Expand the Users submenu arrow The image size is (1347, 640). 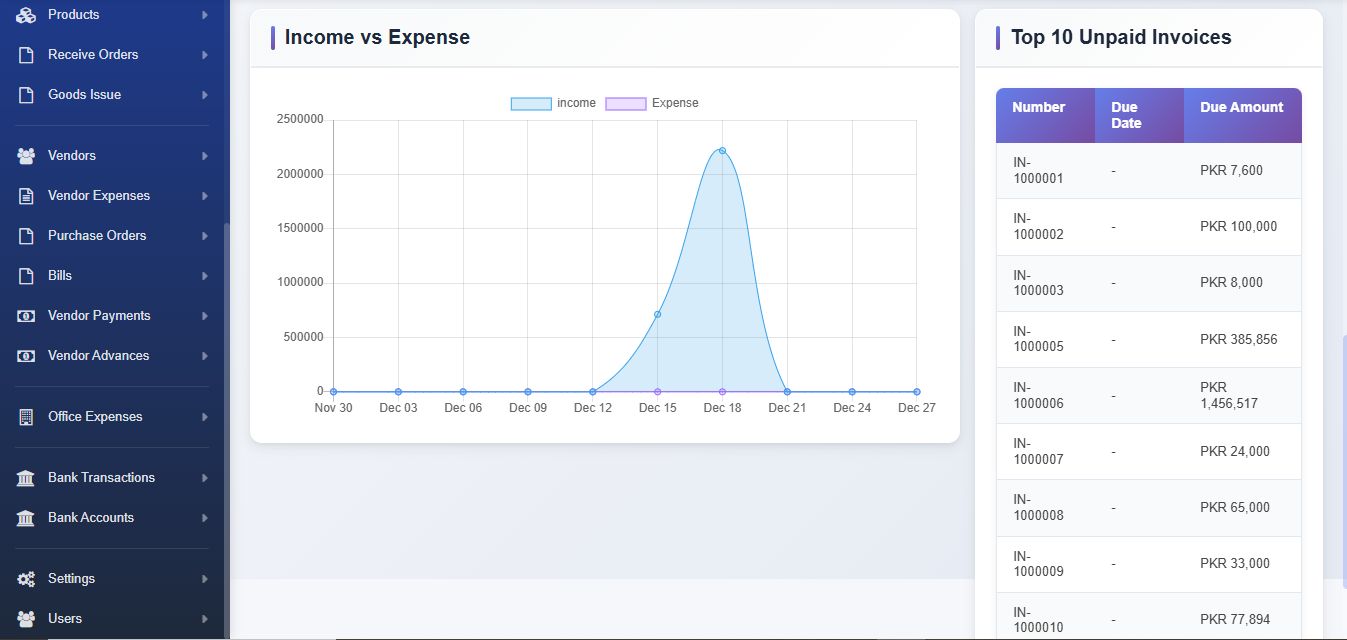pos(204,619)
